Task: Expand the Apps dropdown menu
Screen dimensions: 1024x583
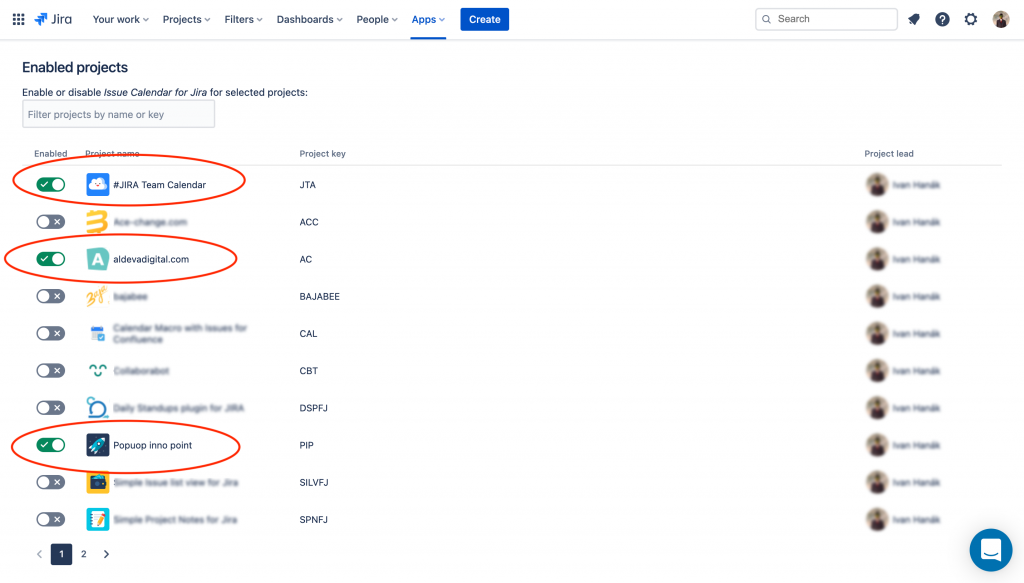Action: pyautogui.click(x=428, y=20)
